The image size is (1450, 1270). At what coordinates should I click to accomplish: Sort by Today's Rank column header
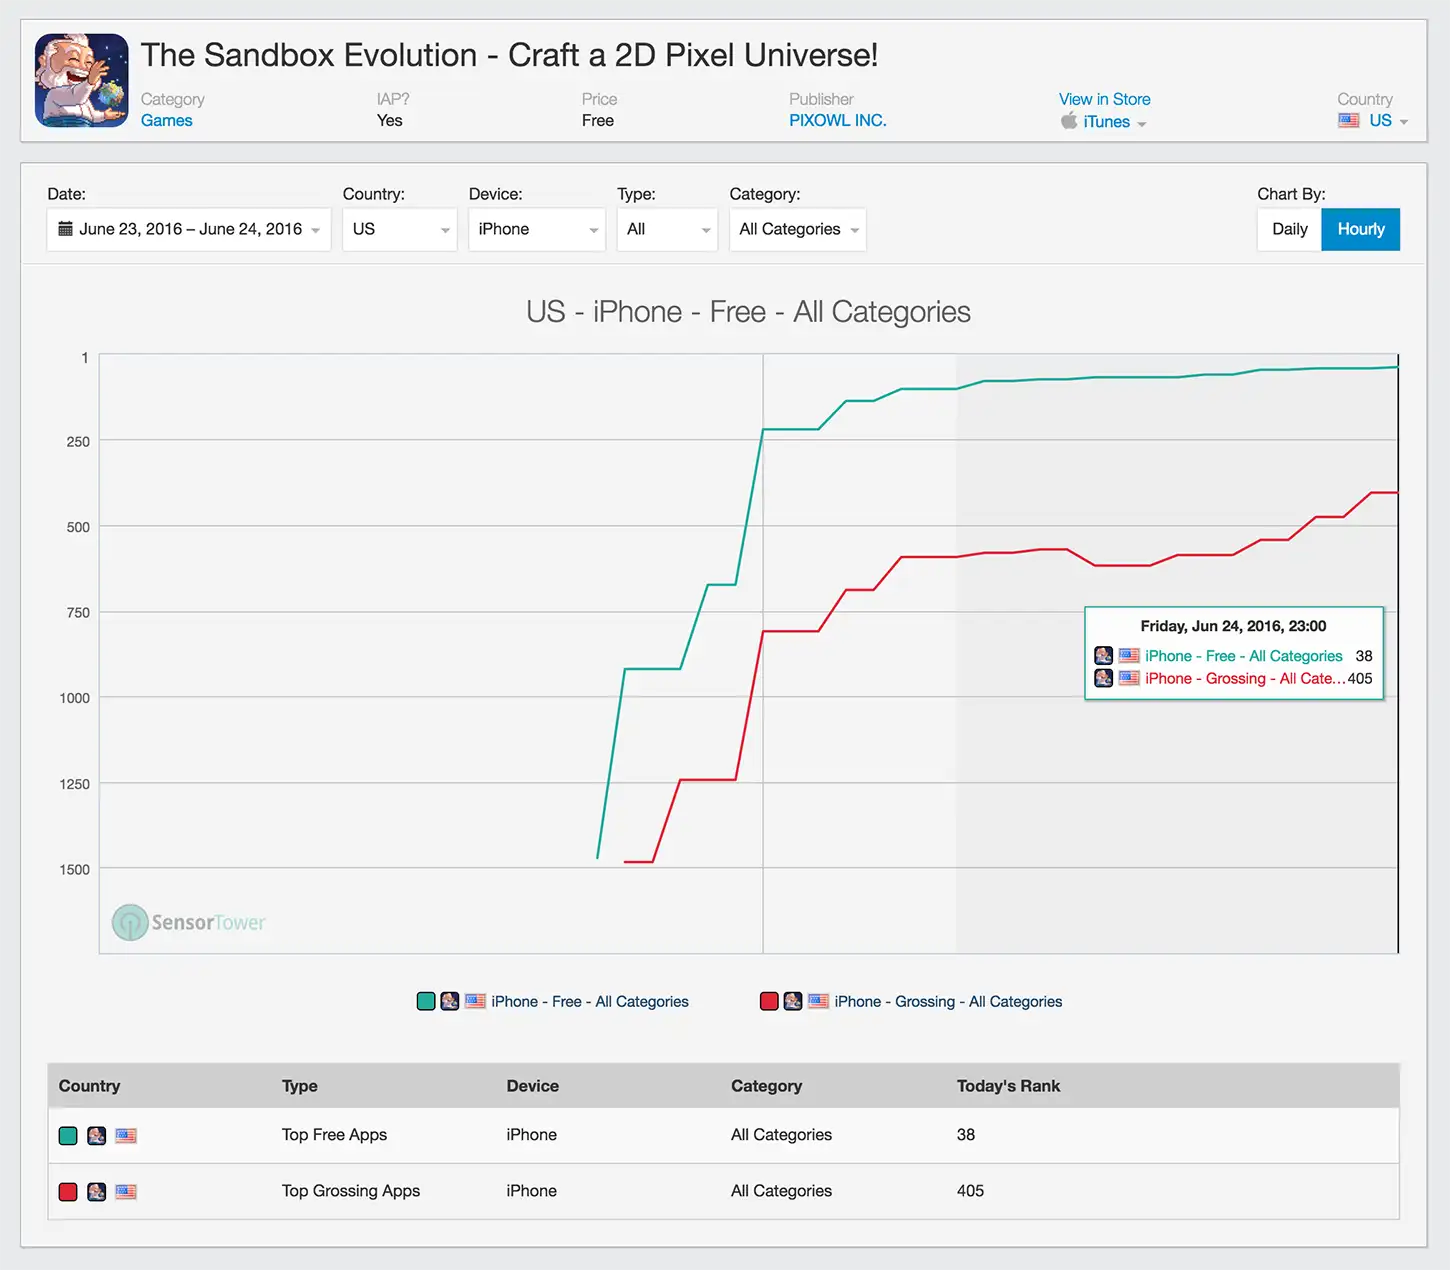(x=1008, y=1086)
